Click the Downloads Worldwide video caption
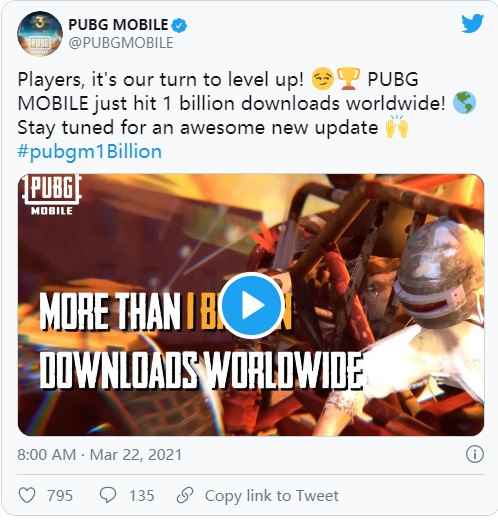This screenshot has width=498, height=520. (x=201, y=371)
